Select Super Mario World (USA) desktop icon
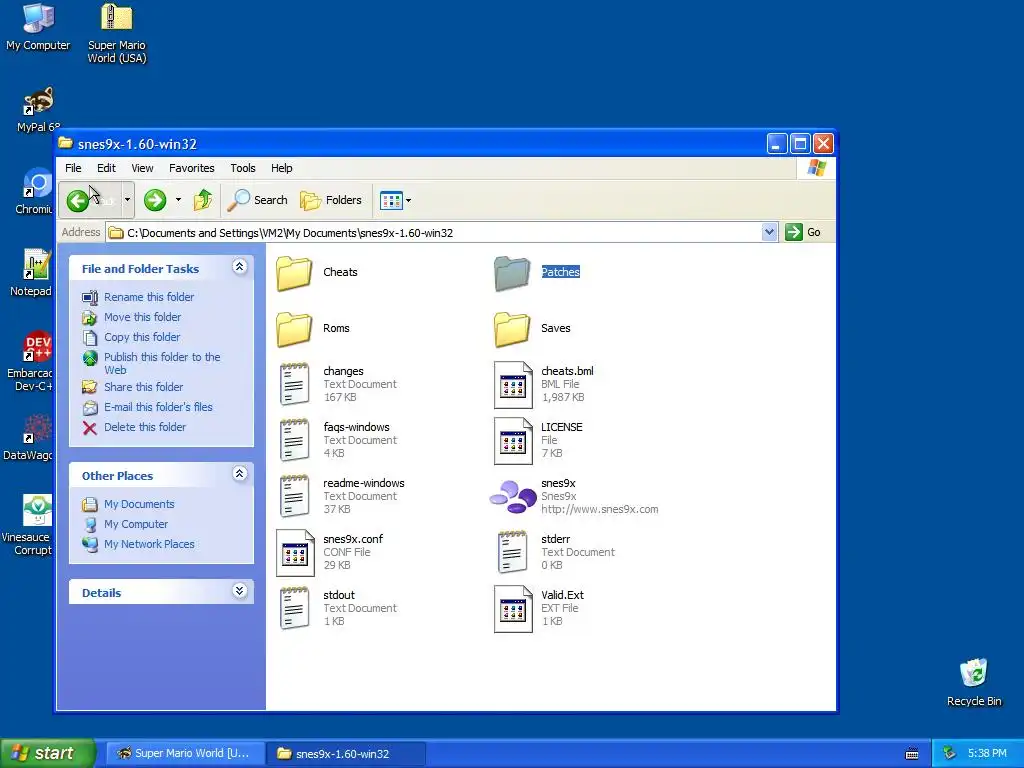This screenshot has width=1024, height=768. 117,33
